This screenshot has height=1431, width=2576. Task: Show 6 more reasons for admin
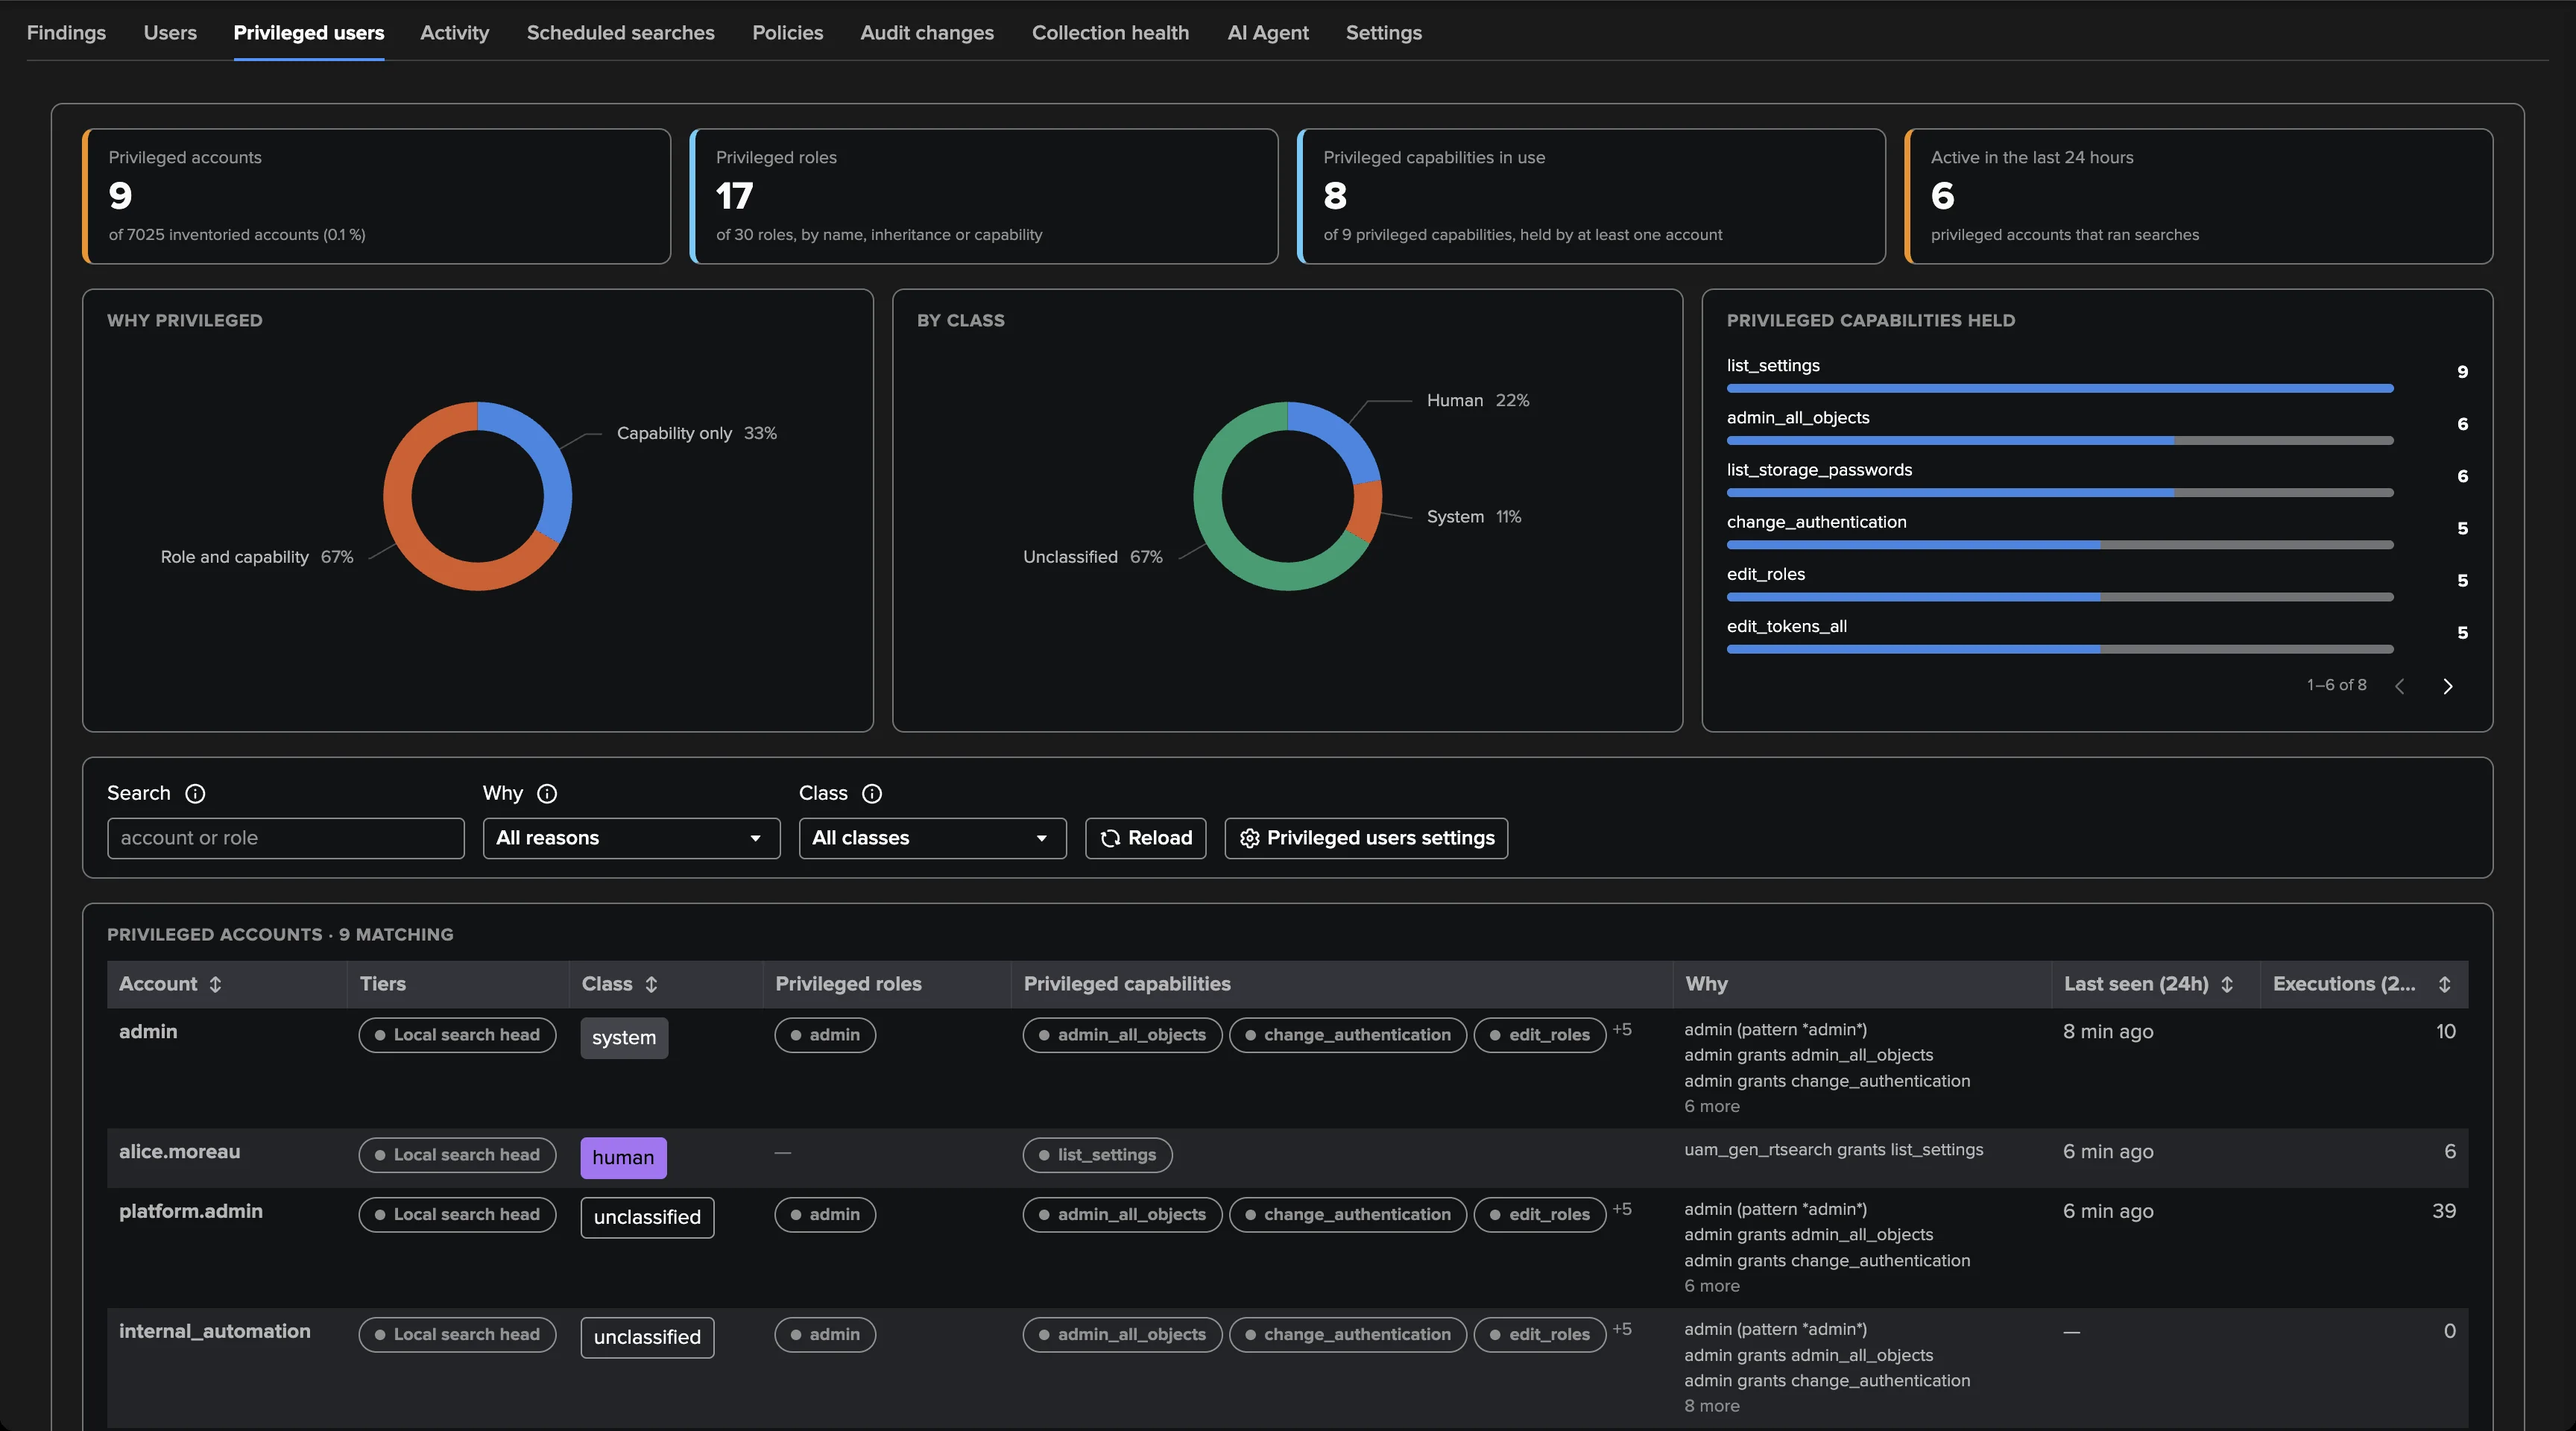click(x=1712, y=1106)
